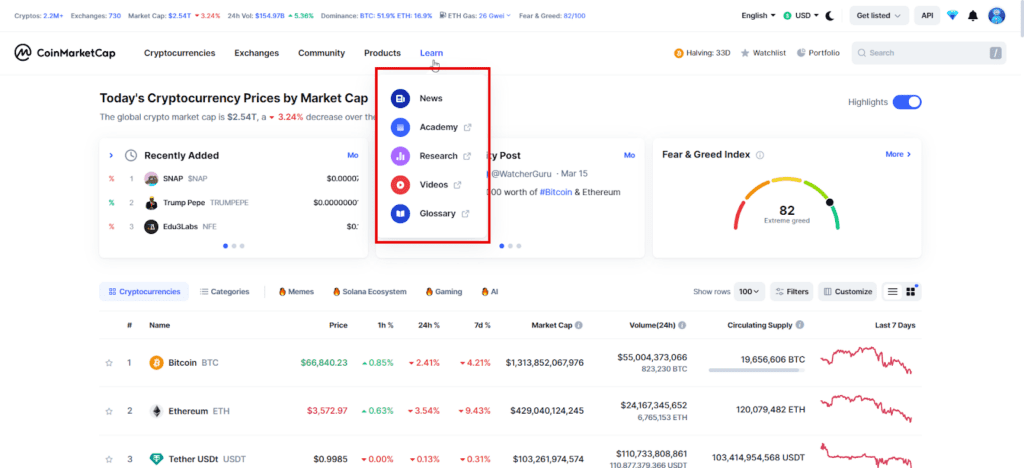Toggle dark mode moon icon

pos(830,16)
